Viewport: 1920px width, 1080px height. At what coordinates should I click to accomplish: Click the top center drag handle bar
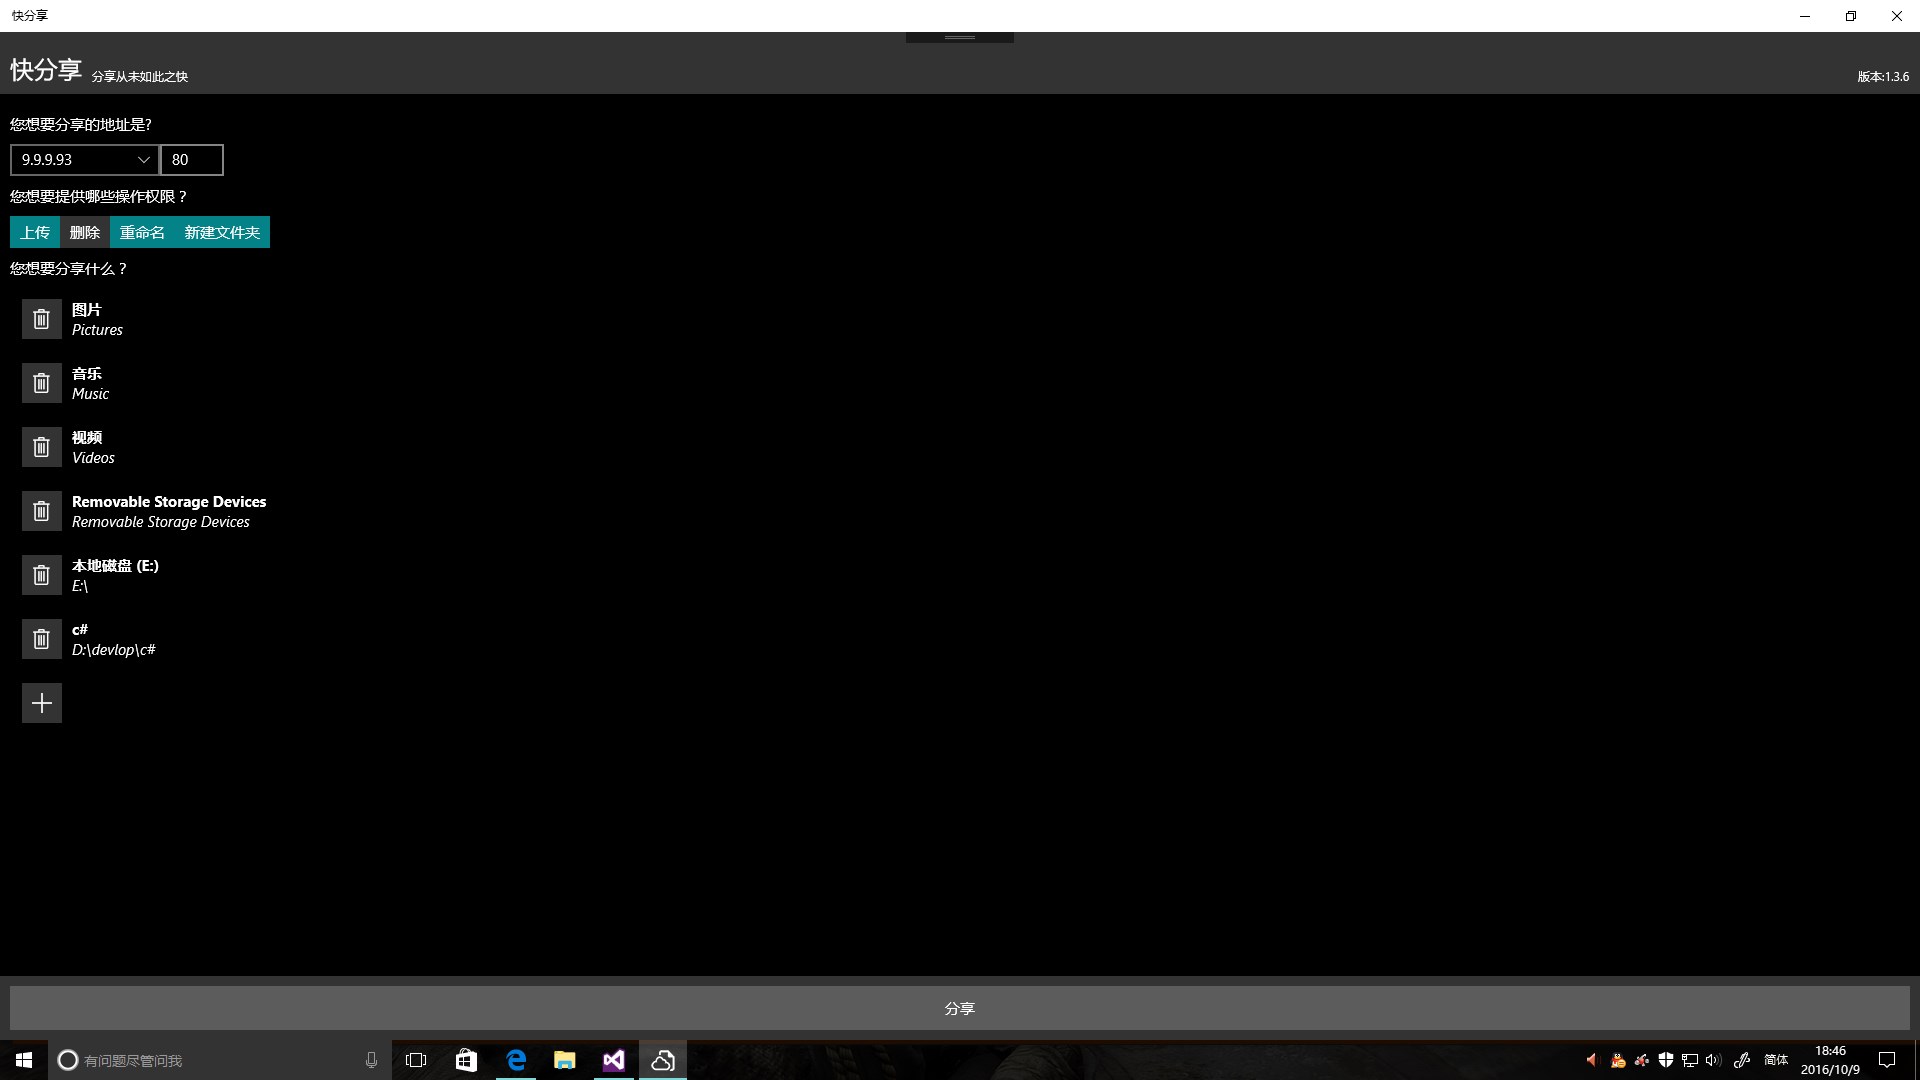(x=959, y=37)
